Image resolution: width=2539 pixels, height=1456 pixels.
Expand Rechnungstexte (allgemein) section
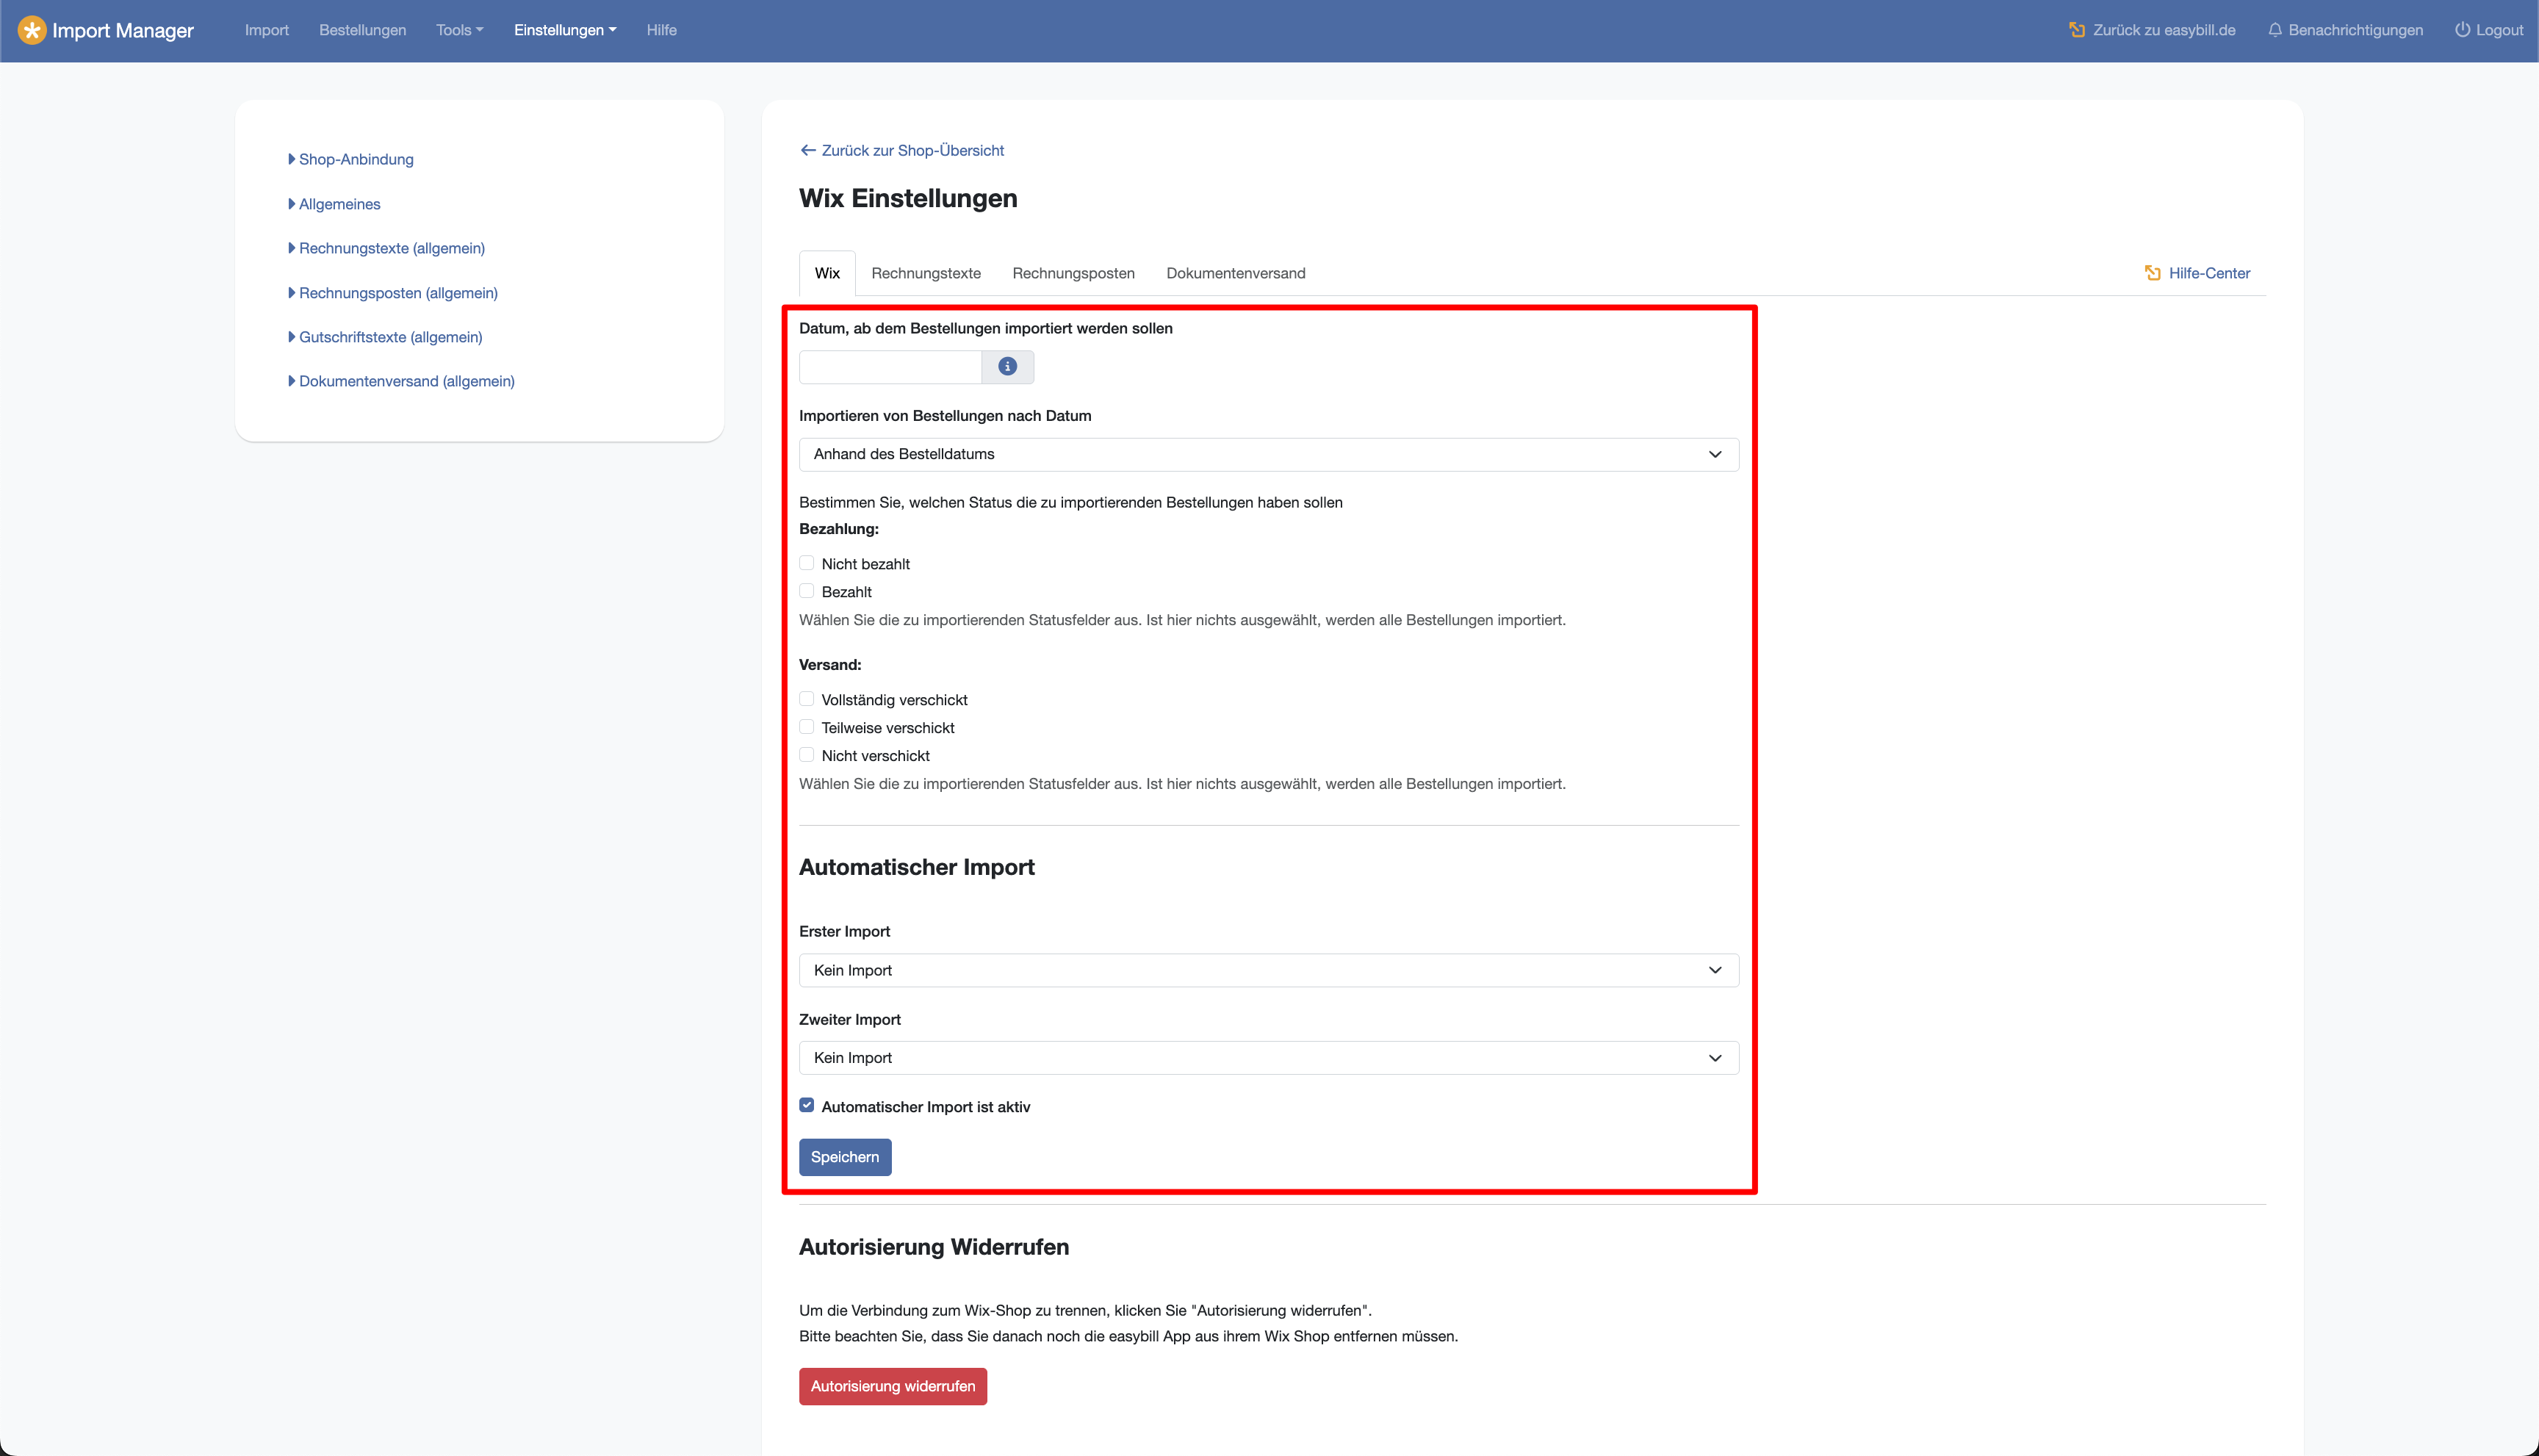point(387,248)
